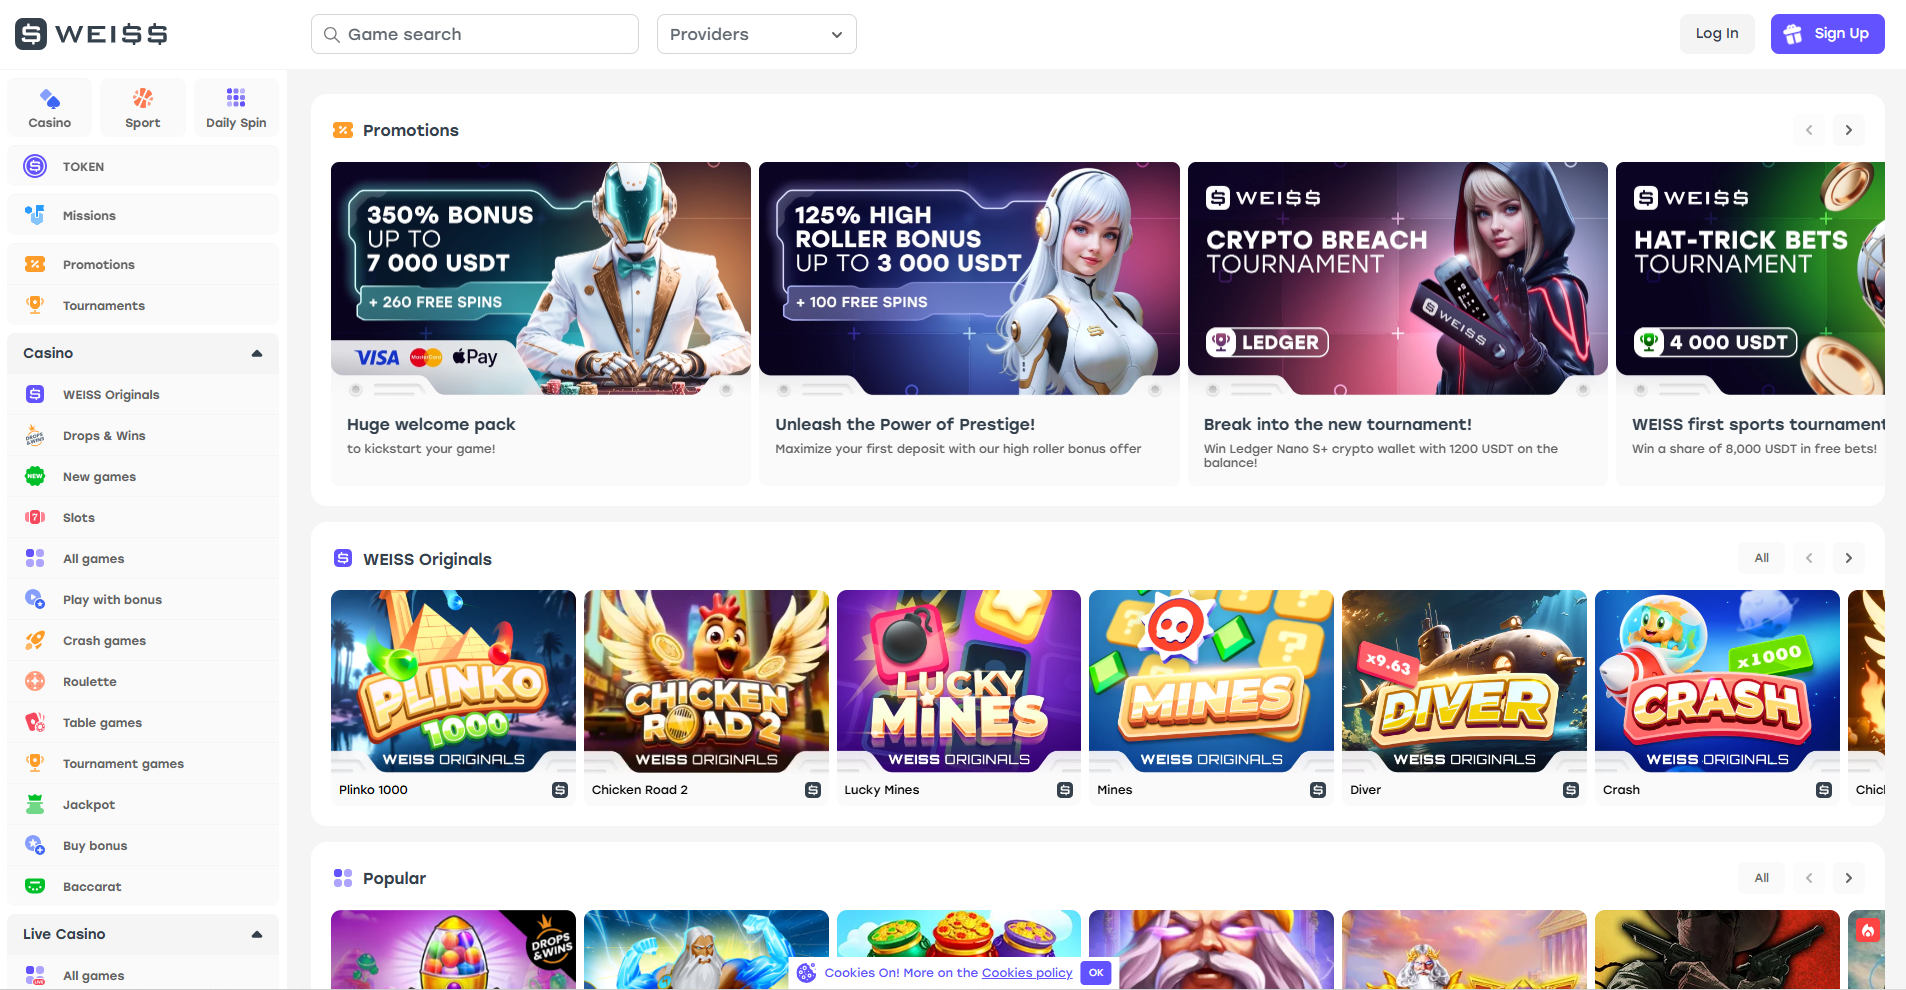Click the Roulette sidebar icon
The width and height of the screenshot is (1906, 990).
coord(34,681)
